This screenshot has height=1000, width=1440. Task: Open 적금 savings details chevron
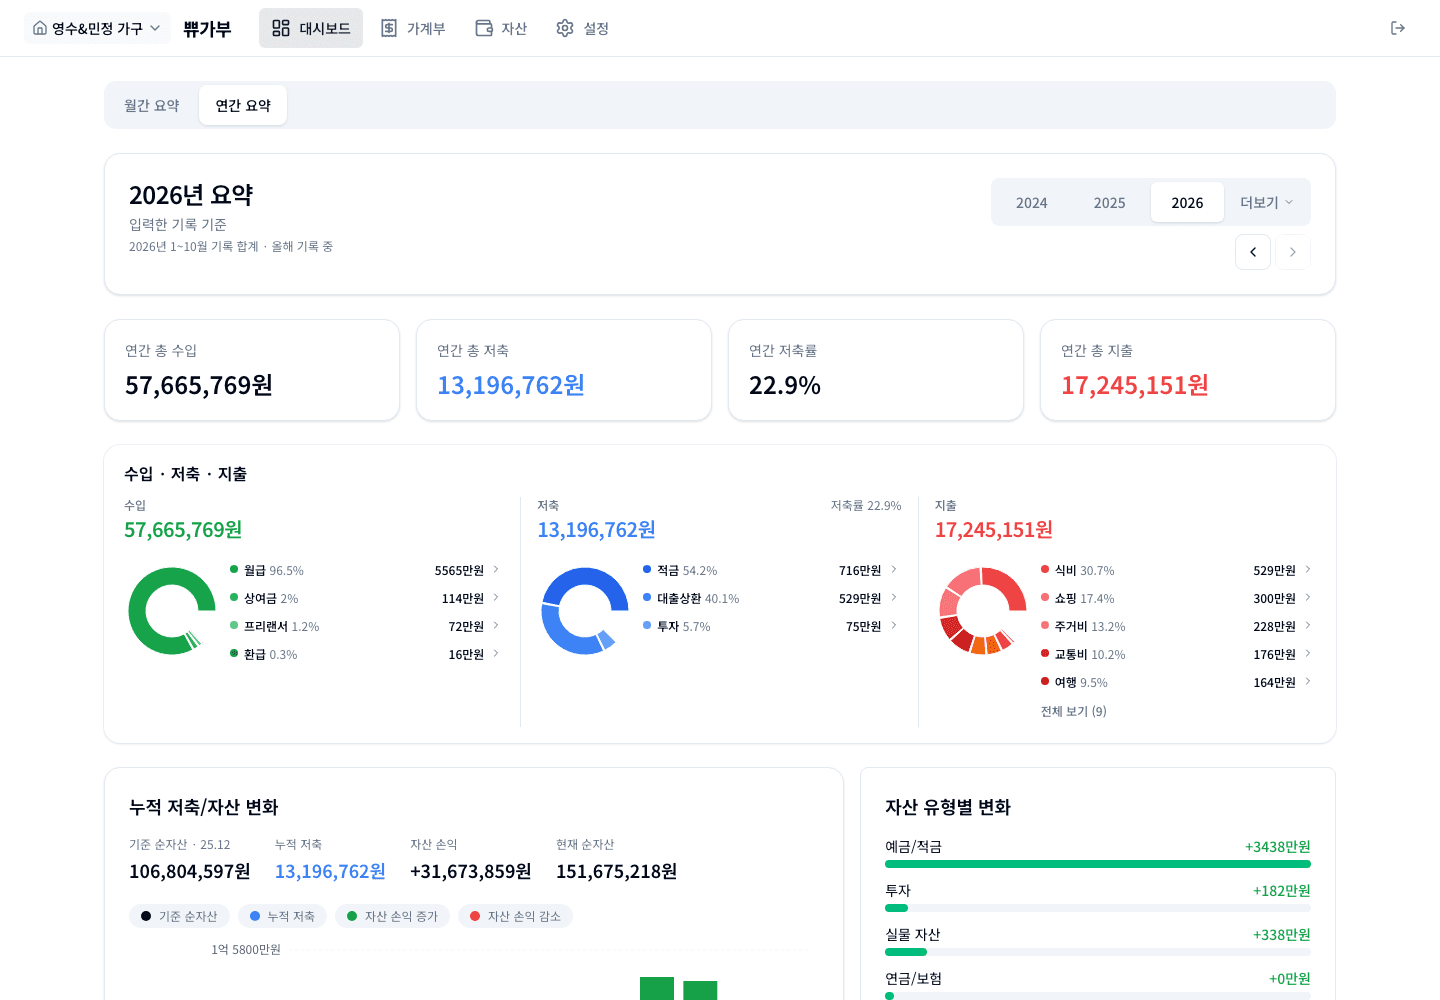[x=894, y=570]
